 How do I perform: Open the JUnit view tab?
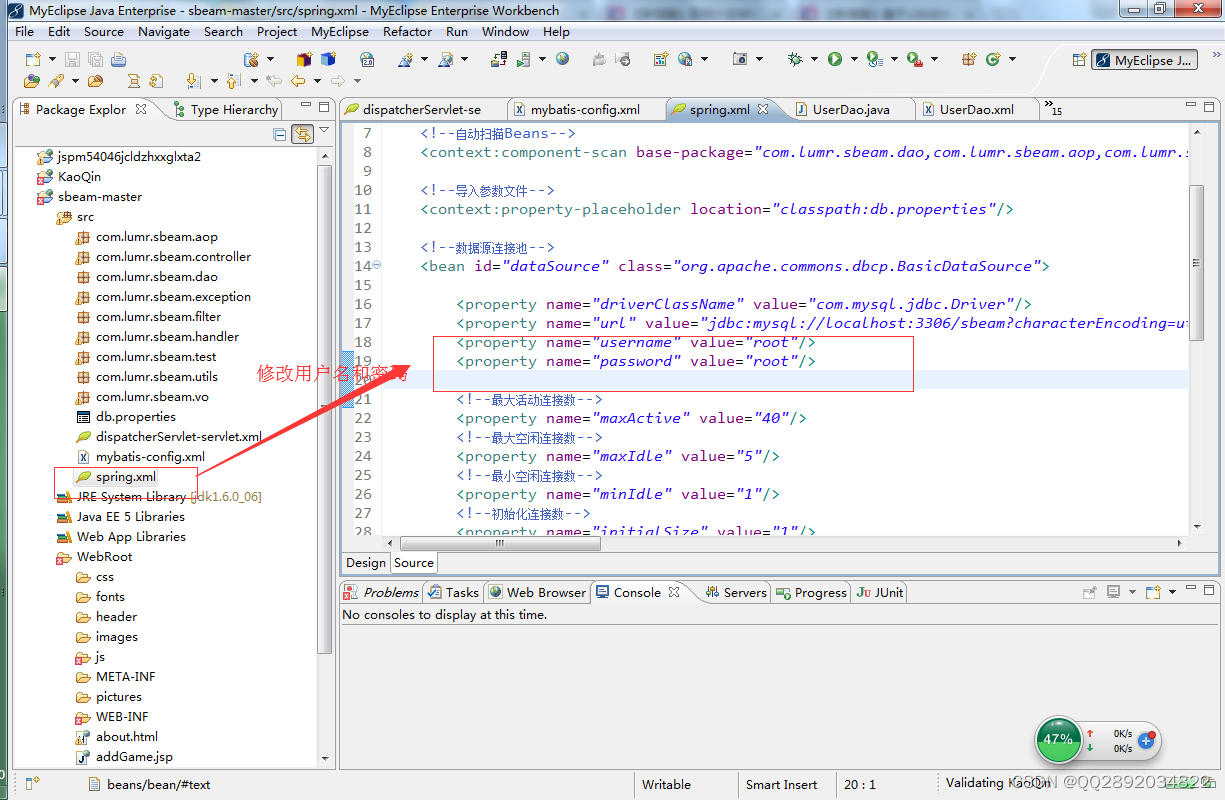880,592
